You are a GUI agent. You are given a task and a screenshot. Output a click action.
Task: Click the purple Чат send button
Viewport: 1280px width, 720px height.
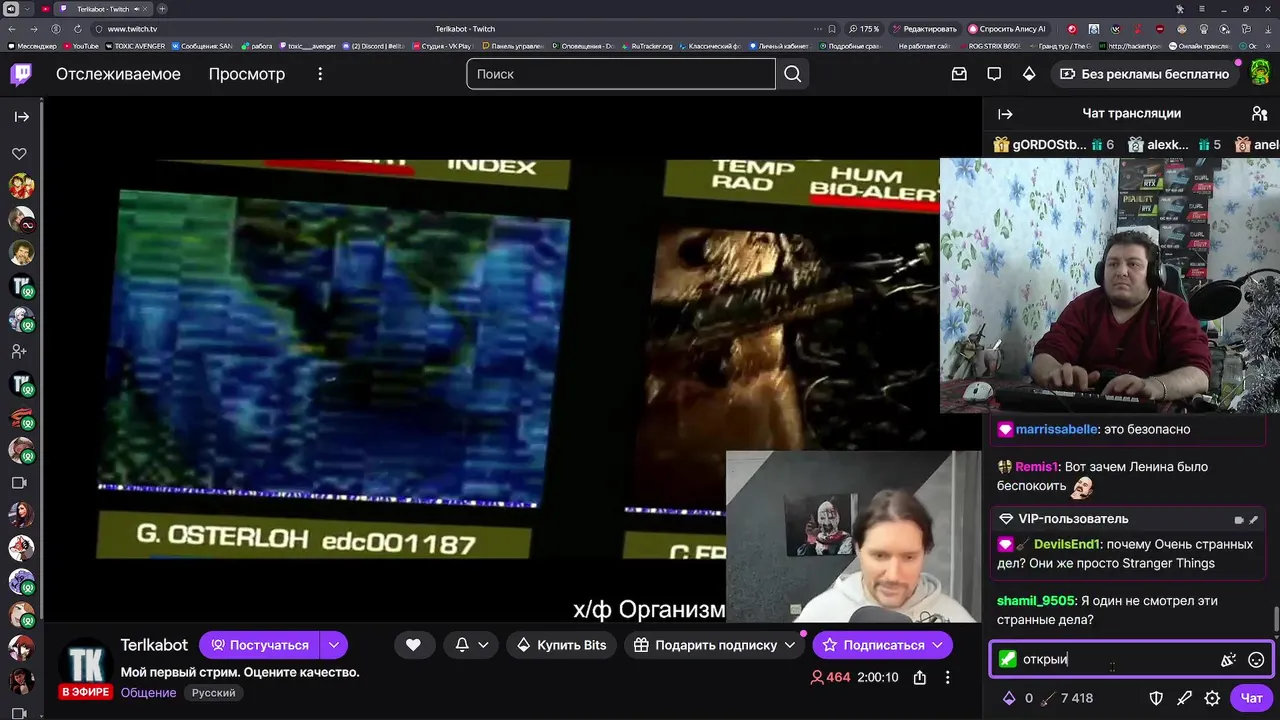(x=1251, y=698)
